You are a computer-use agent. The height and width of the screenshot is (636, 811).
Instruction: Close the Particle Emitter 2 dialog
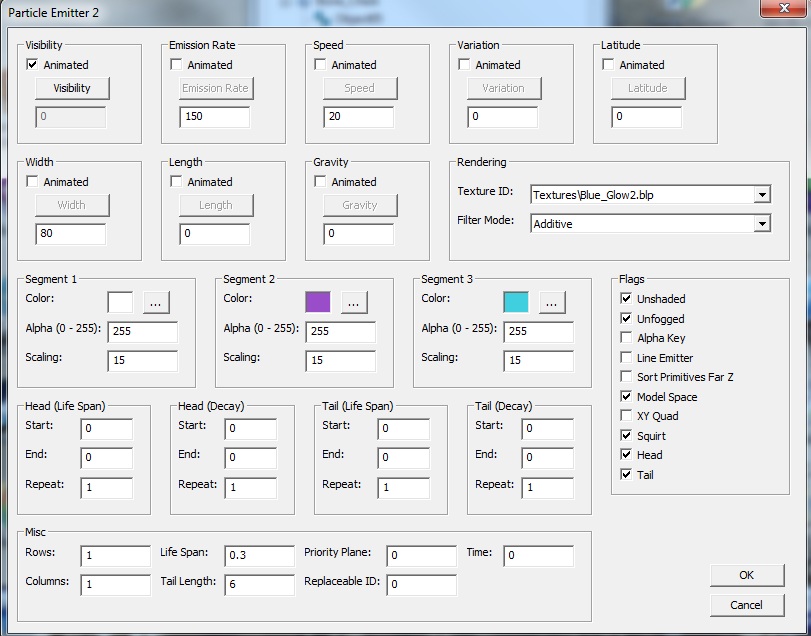click(x=783, y=8)
